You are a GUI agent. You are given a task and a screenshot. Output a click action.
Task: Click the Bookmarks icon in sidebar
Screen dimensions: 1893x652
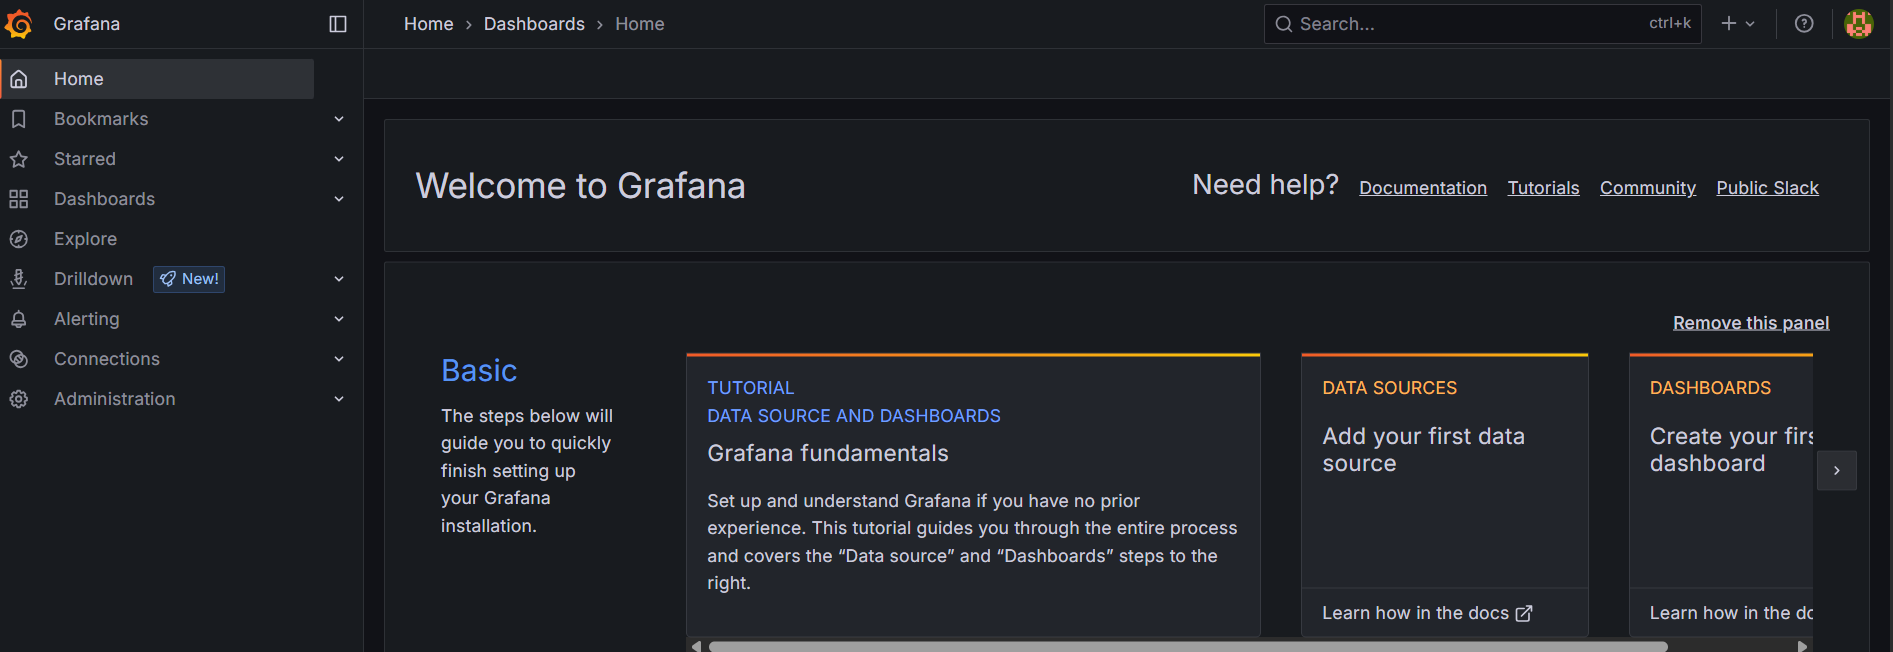click(19, 119)
